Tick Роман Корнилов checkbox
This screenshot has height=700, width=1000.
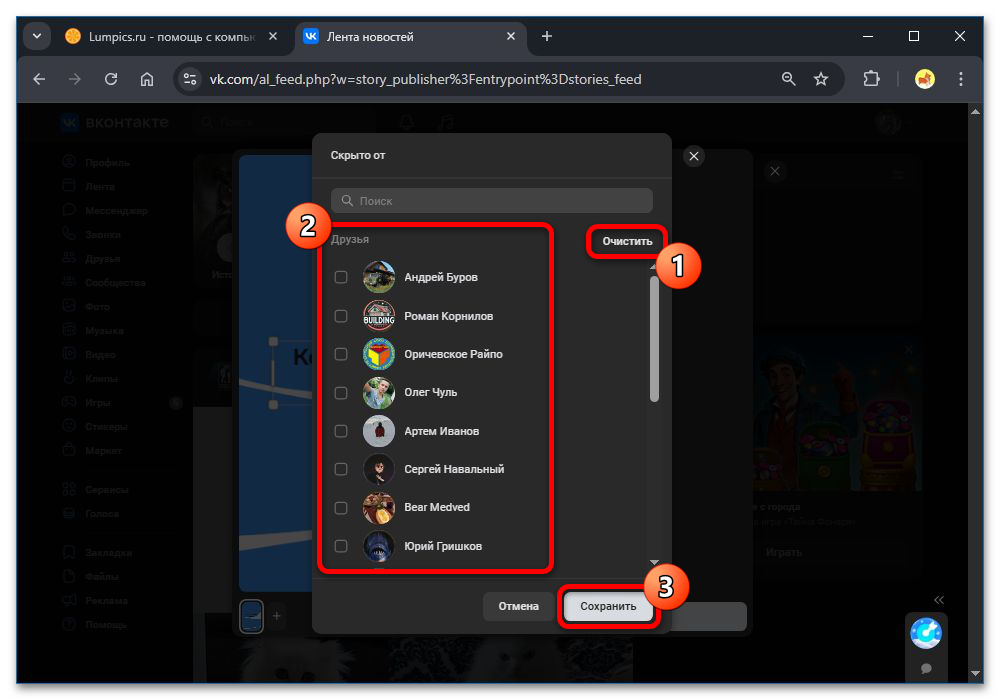point(341,316)
